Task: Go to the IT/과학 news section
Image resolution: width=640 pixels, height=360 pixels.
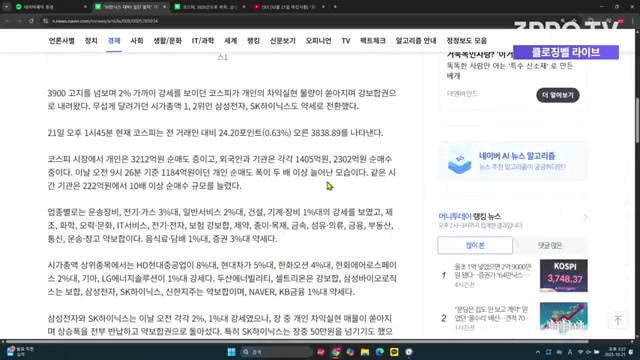Action: (x=203, y=40)
